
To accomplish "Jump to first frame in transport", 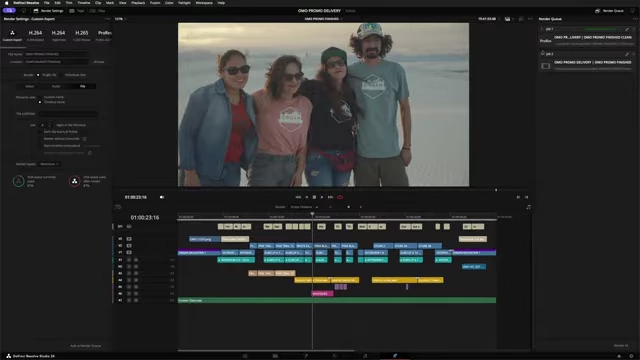I will point(298,197).
